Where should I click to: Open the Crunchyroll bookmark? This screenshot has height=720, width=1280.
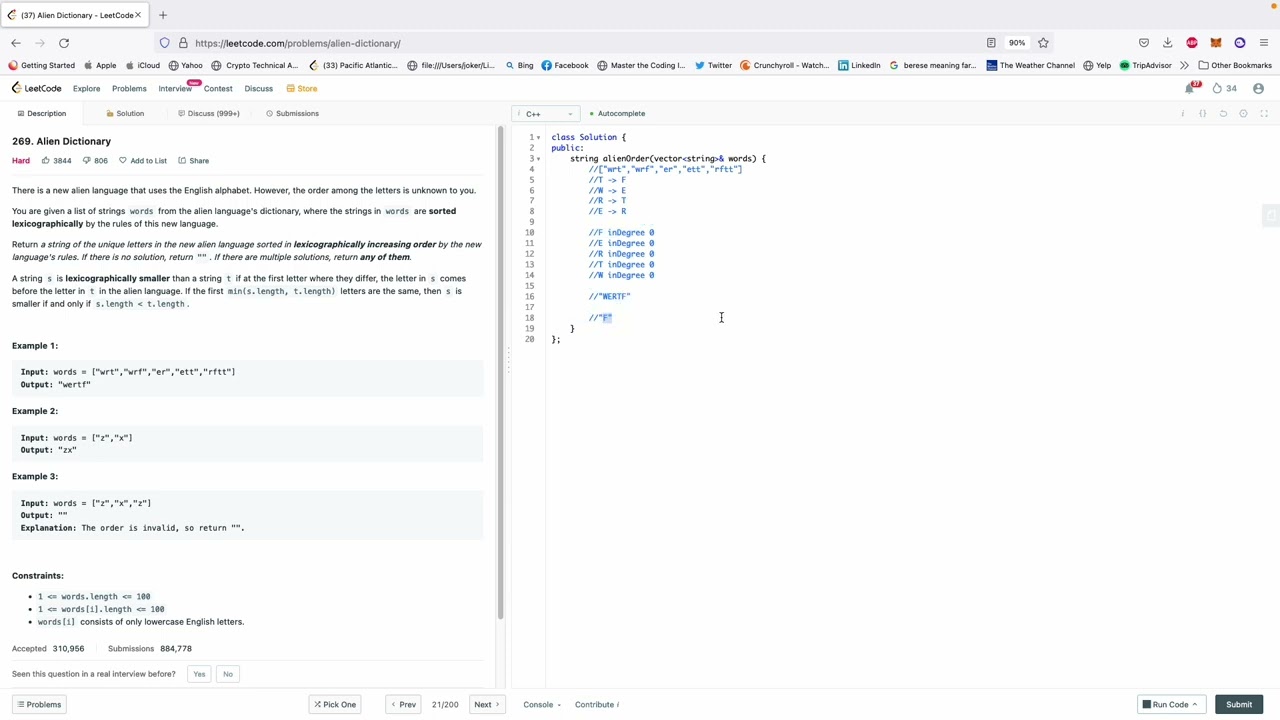pos(784,65)
